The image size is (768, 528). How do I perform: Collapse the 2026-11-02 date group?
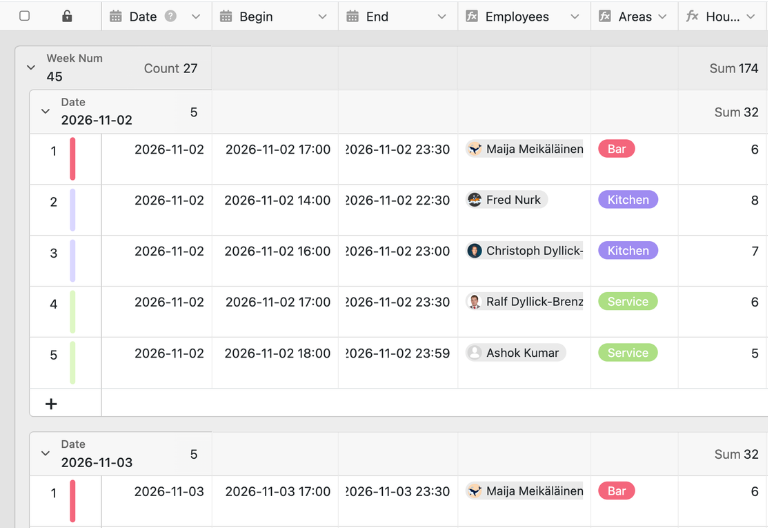click(x=46, y=112)
